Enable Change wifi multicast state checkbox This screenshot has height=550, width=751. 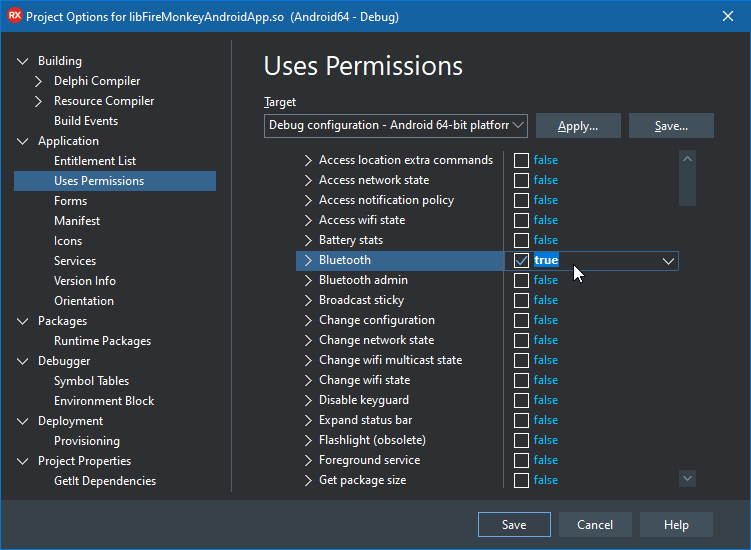click(x=521, y=360)
